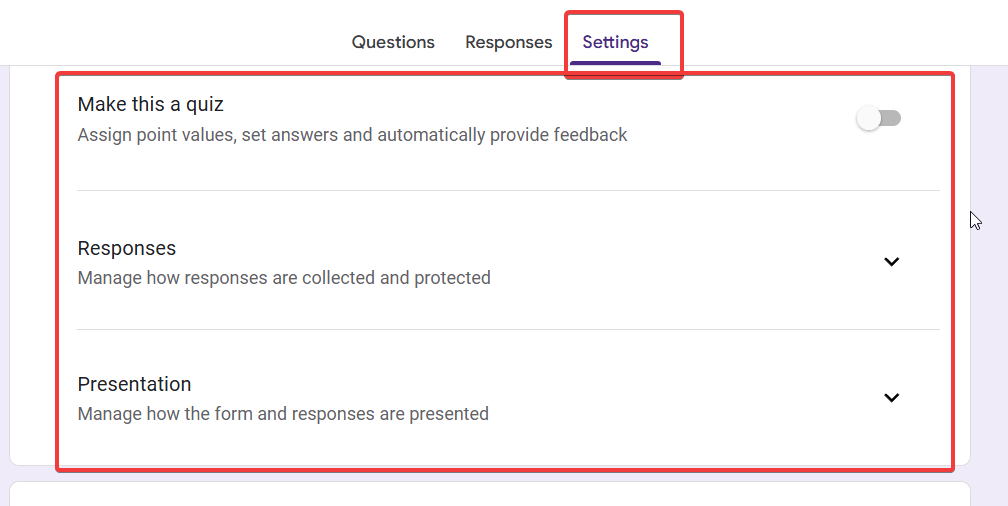Select the Settings tab
This screenshot has height=506, width=1008.
point(615,42)
